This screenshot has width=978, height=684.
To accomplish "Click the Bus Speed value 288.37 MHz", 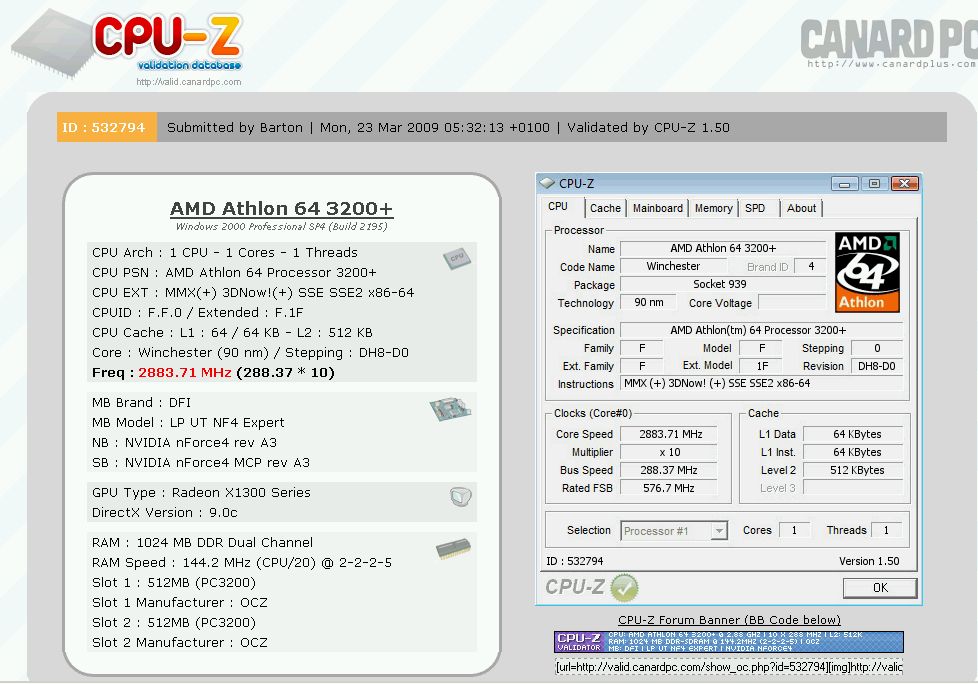I will [x=671, y=470].
